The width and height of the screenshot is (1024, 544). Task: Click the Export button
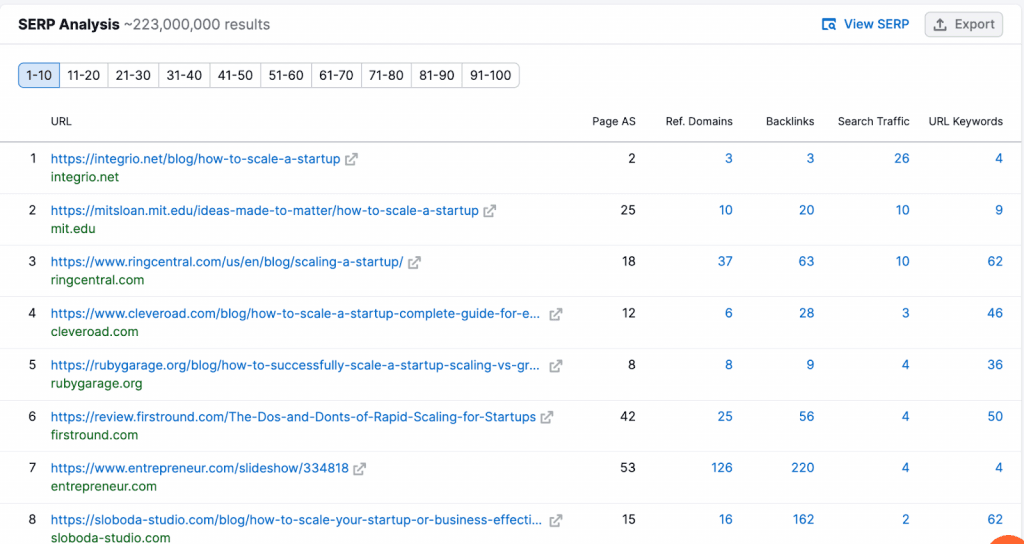964,25
